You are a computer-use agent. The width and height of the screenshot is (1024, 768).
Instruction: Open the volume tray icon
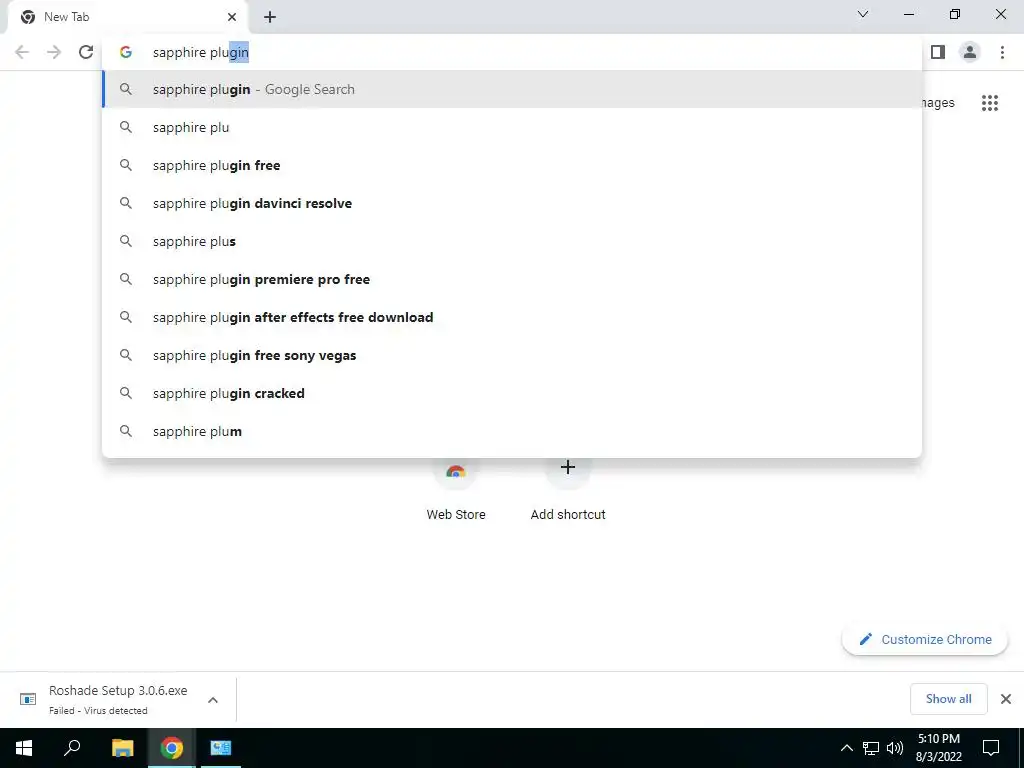(x=895, y=748)
